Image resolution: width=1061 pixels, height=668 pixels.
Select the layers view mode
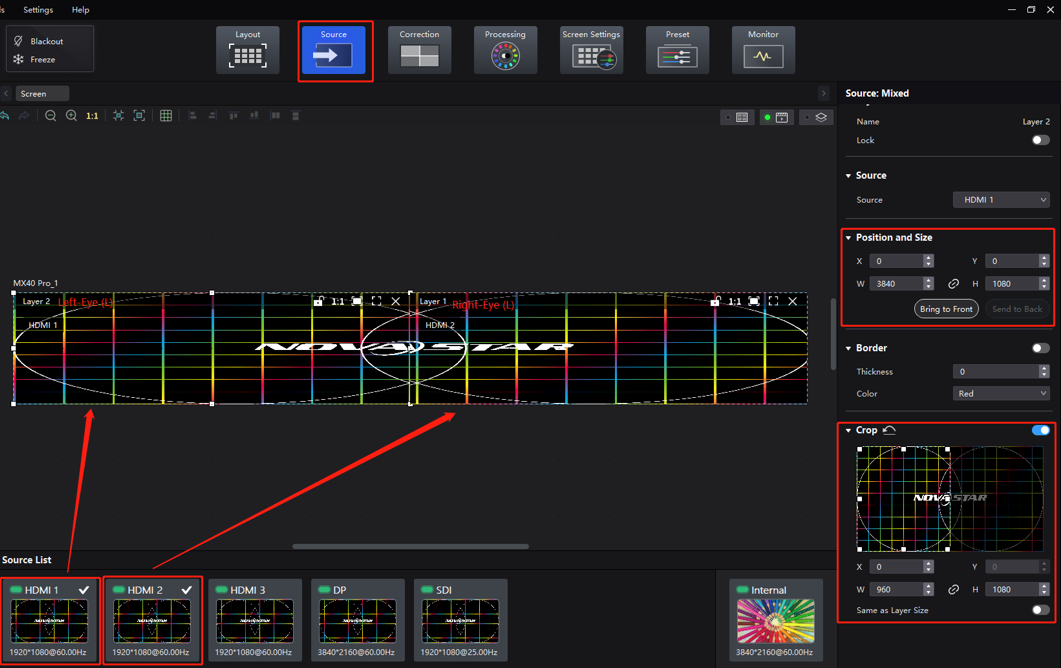(815, 117)
